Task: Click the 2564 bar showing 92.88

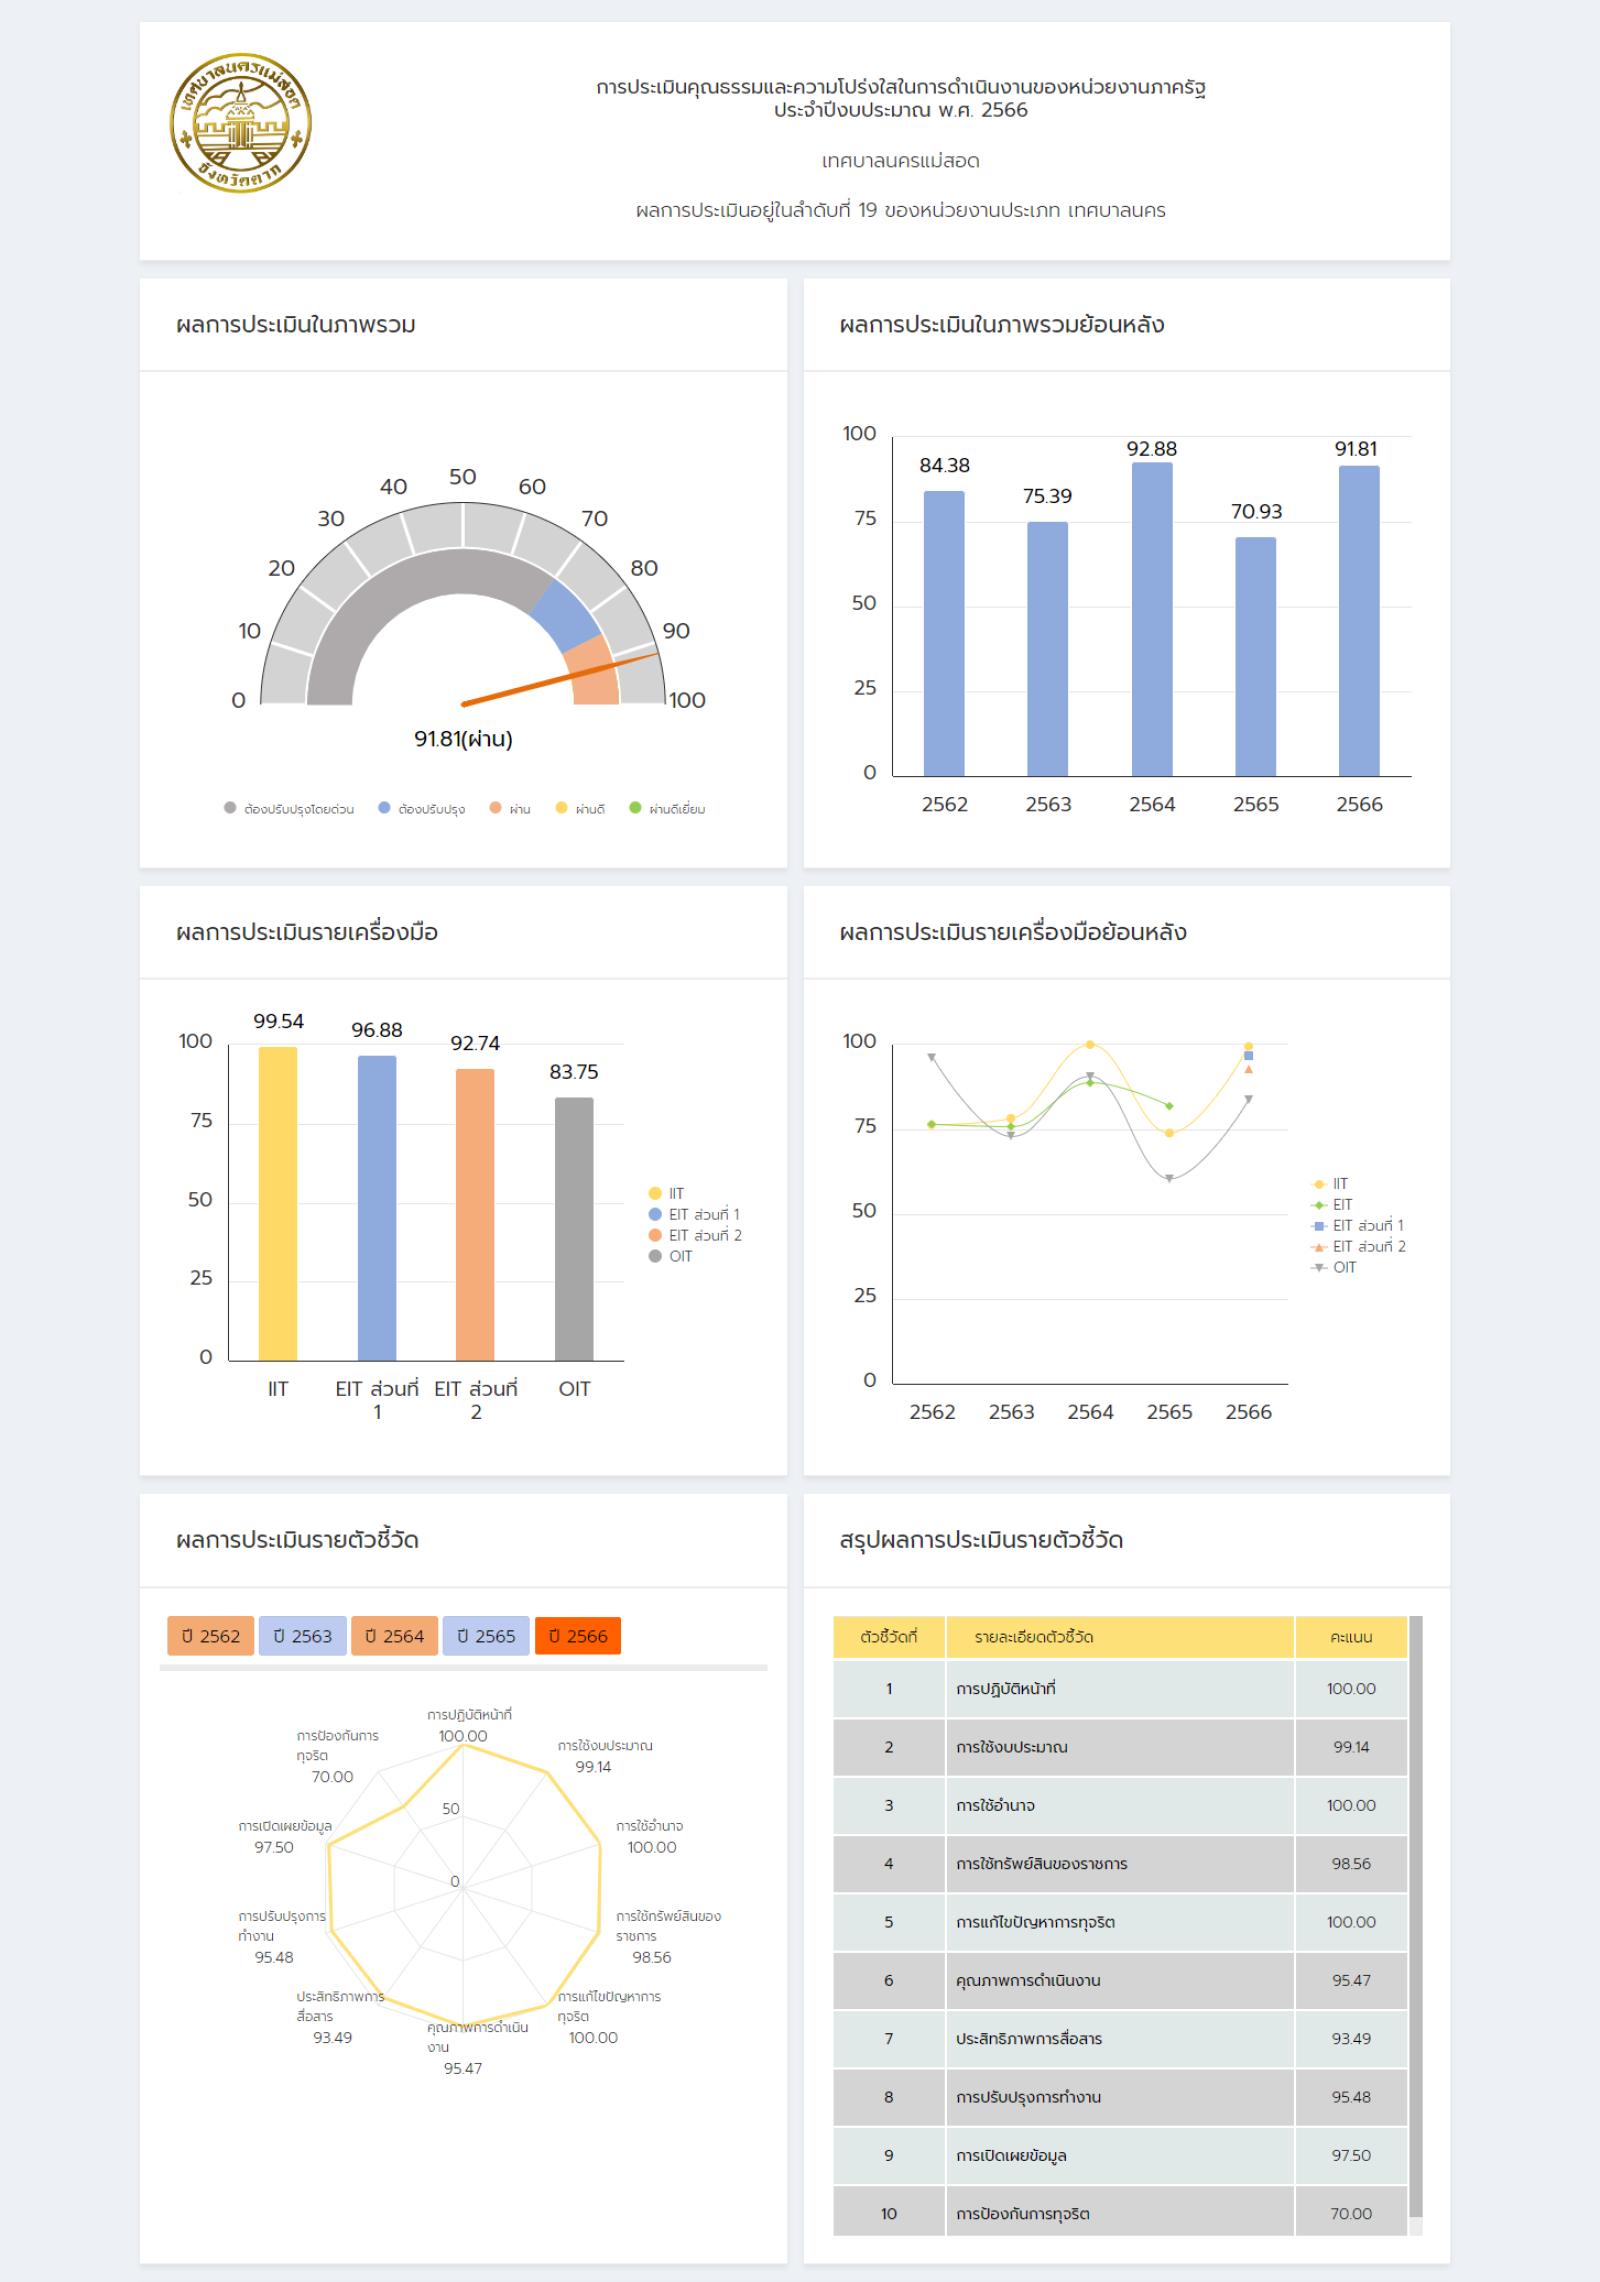Action: click(1152, 620)
